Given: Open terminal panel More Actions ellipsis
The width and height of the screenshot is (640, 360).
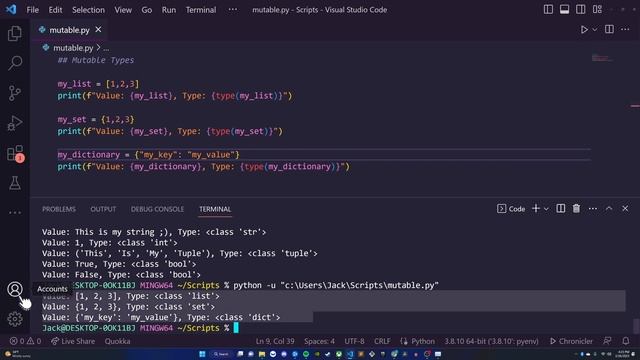Looking at the screenshot, I should click(x=593, y=209).
